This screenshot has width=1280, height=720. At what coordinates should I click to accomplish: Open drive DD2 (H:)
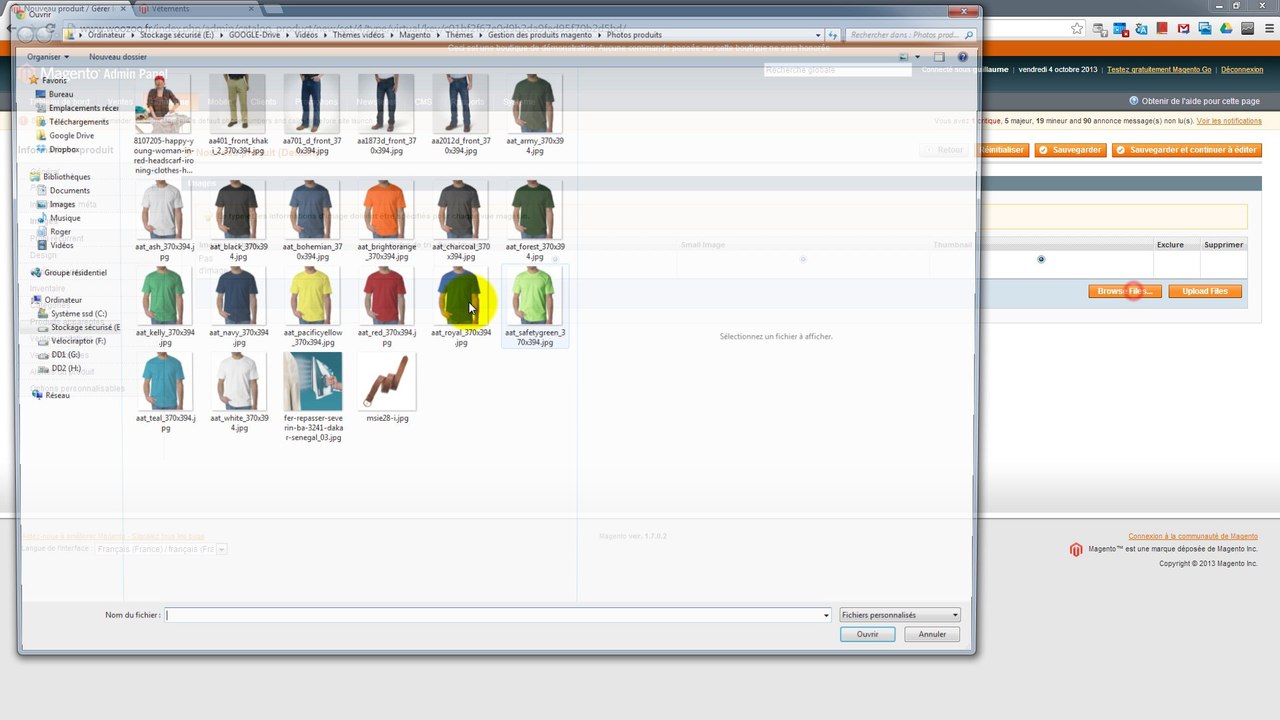click(59, 368)
